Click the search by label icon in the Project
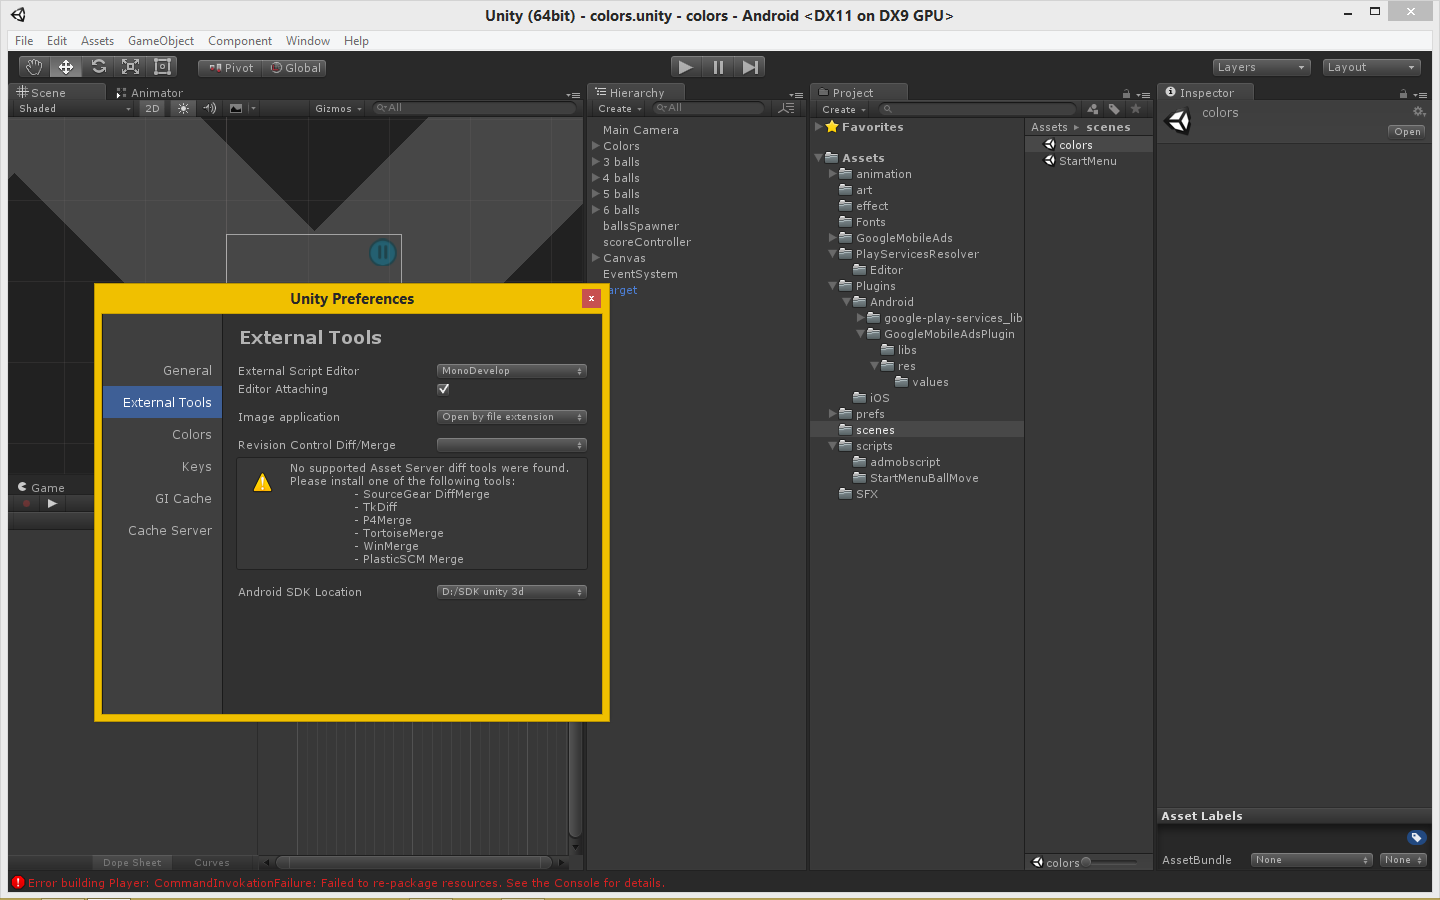 click(1114, 109)
